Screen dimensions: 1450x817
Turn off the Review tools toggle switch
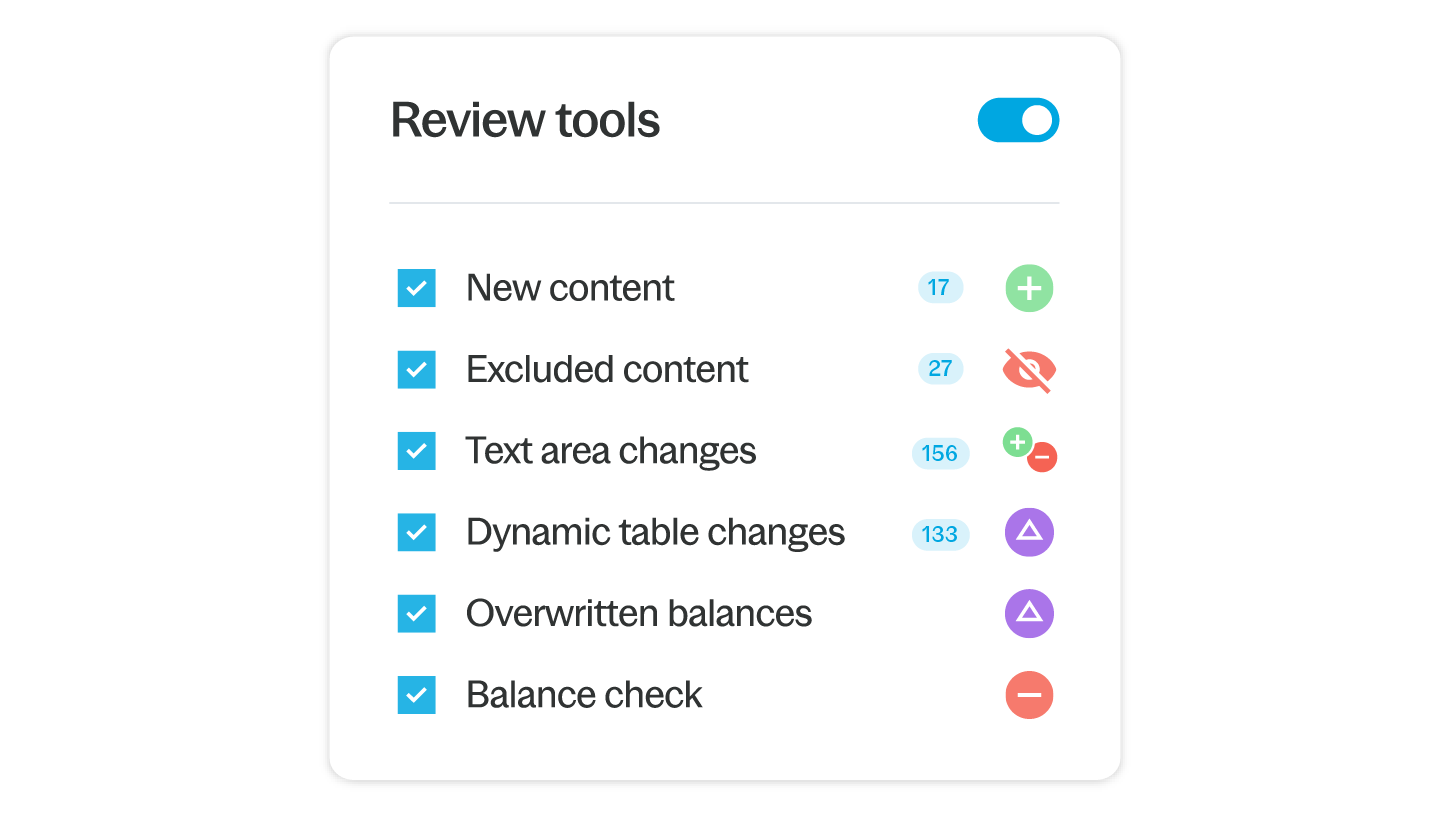point(1018,120)
